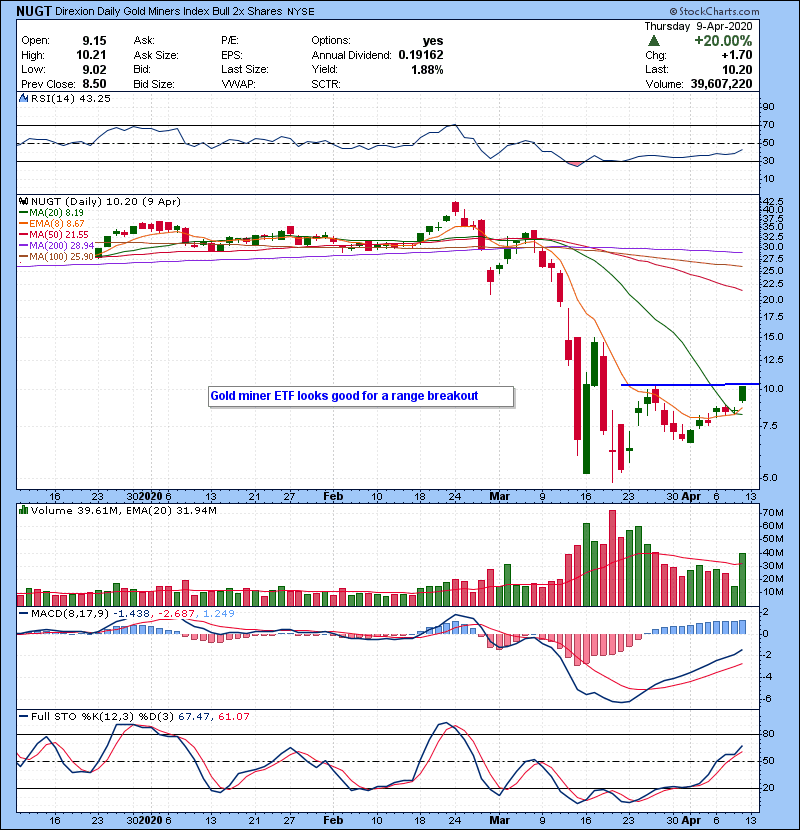This screenshot has width=800, height=830.
Task: Click the EMA(20) 31.94M volume legend text
Action: point(172,511)
